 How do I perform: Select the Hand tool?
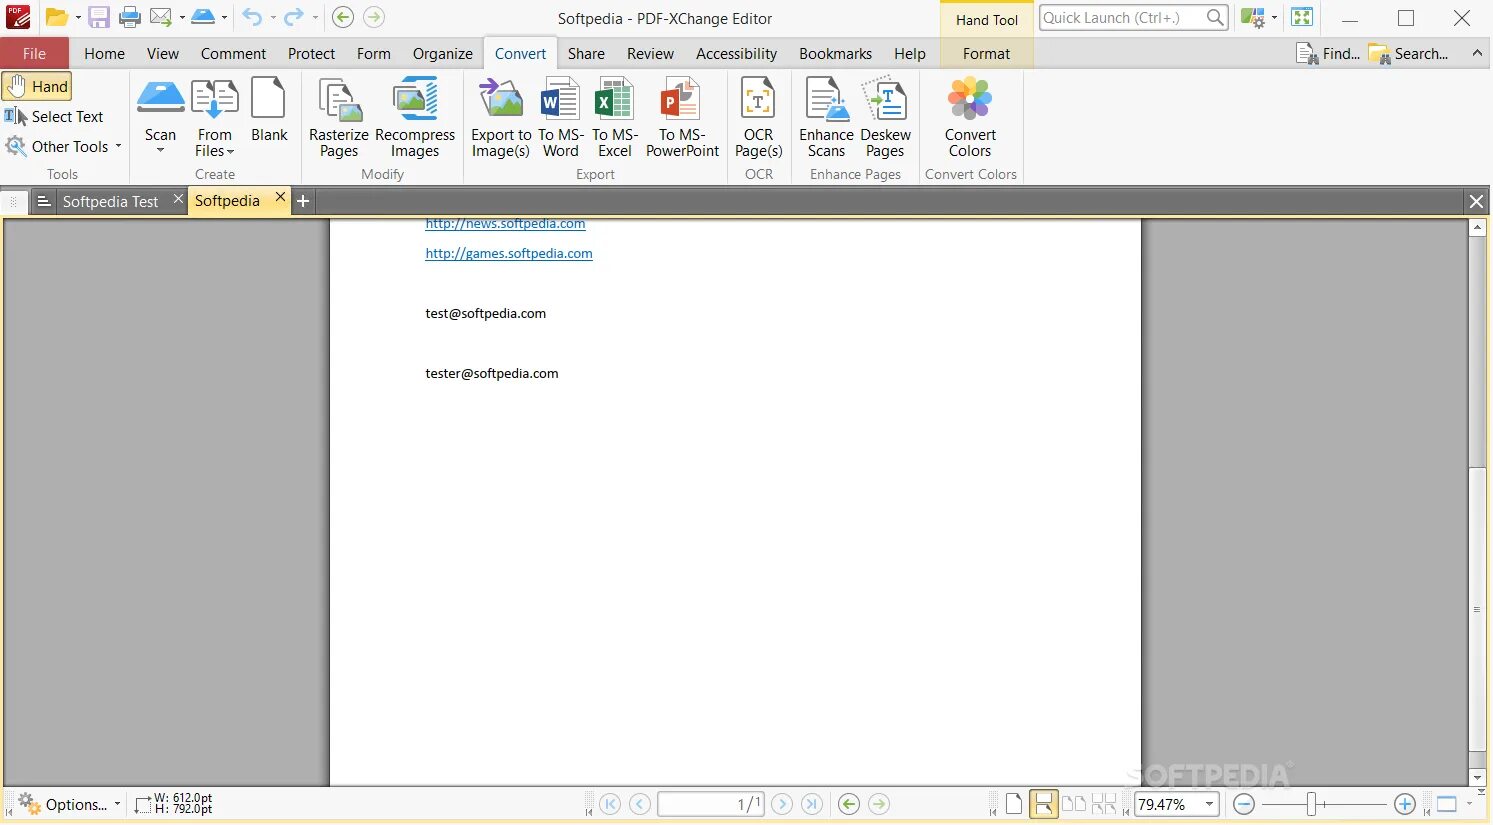tap(37, 87)
